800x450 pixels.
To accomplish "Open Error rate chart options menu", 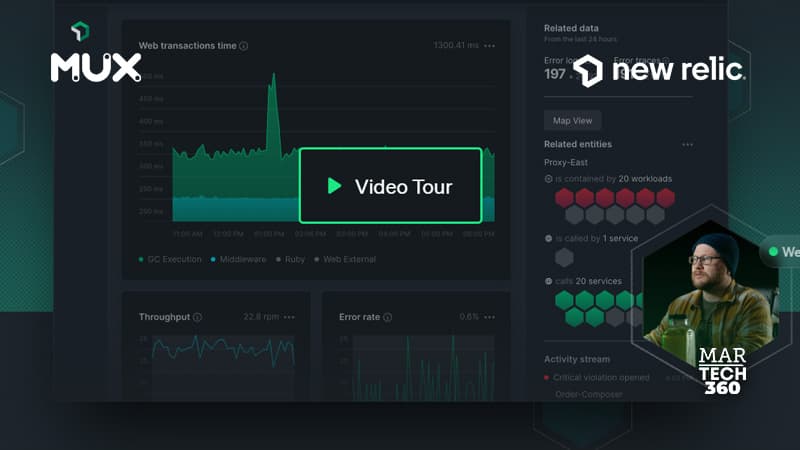I will pos(489,317).
